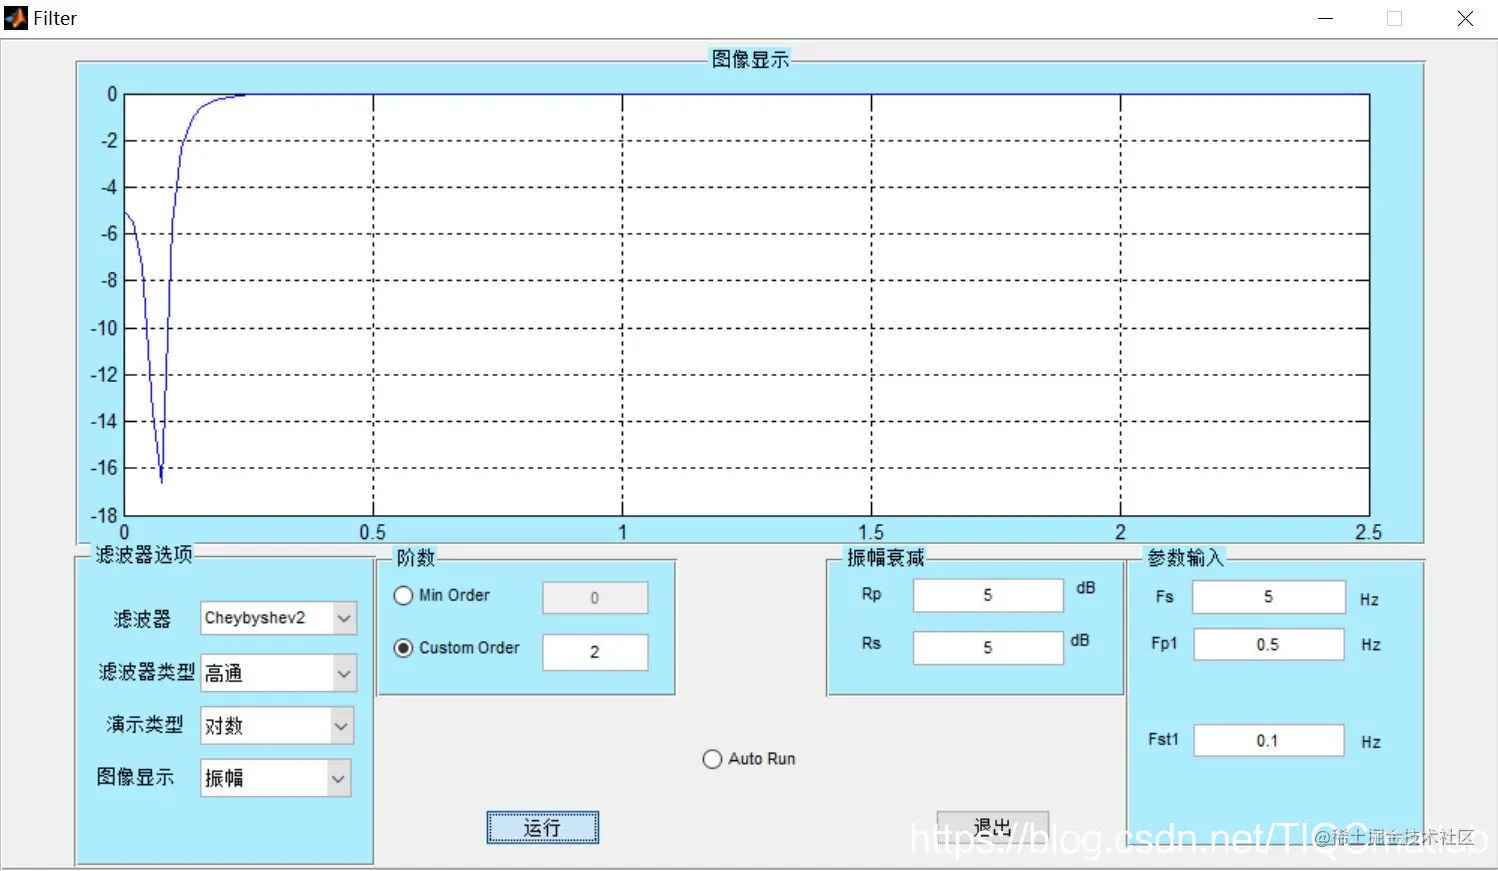Click the Fst1 frequency input field
The image size is (1498, 871).
(x=1267, y=740)
